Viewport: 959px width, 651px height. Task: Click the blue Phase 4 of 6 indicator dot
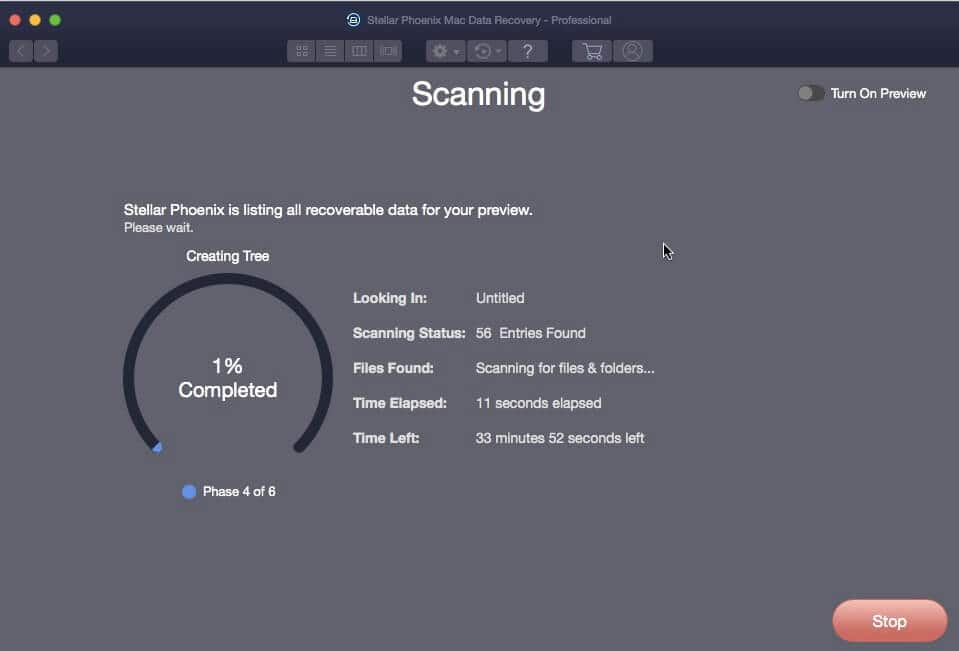click(x=189, y=491)
